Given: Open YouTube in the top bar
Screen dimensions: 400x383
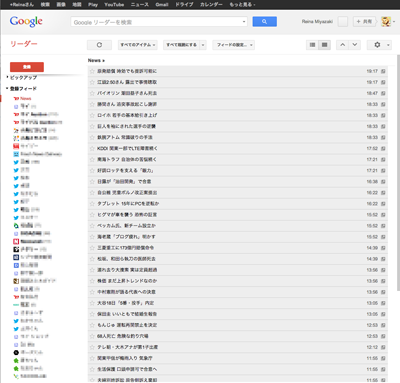Looking at the screenshot, I should coord(114,5).
